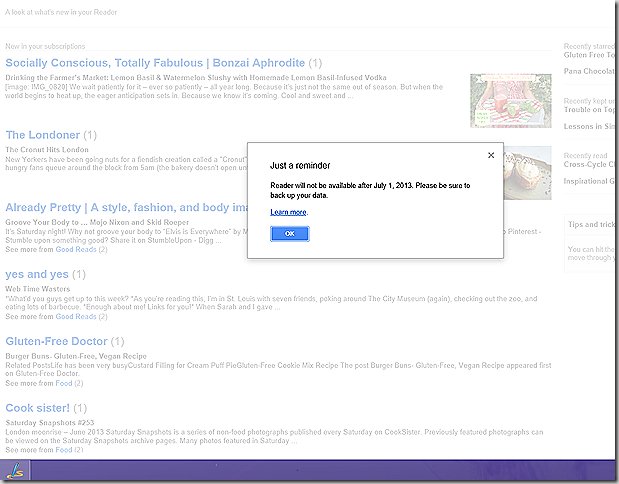This screenshot has height=484, width=619.
Task: Open the Already Pretty feed title
Action: (x=126, y=208)
